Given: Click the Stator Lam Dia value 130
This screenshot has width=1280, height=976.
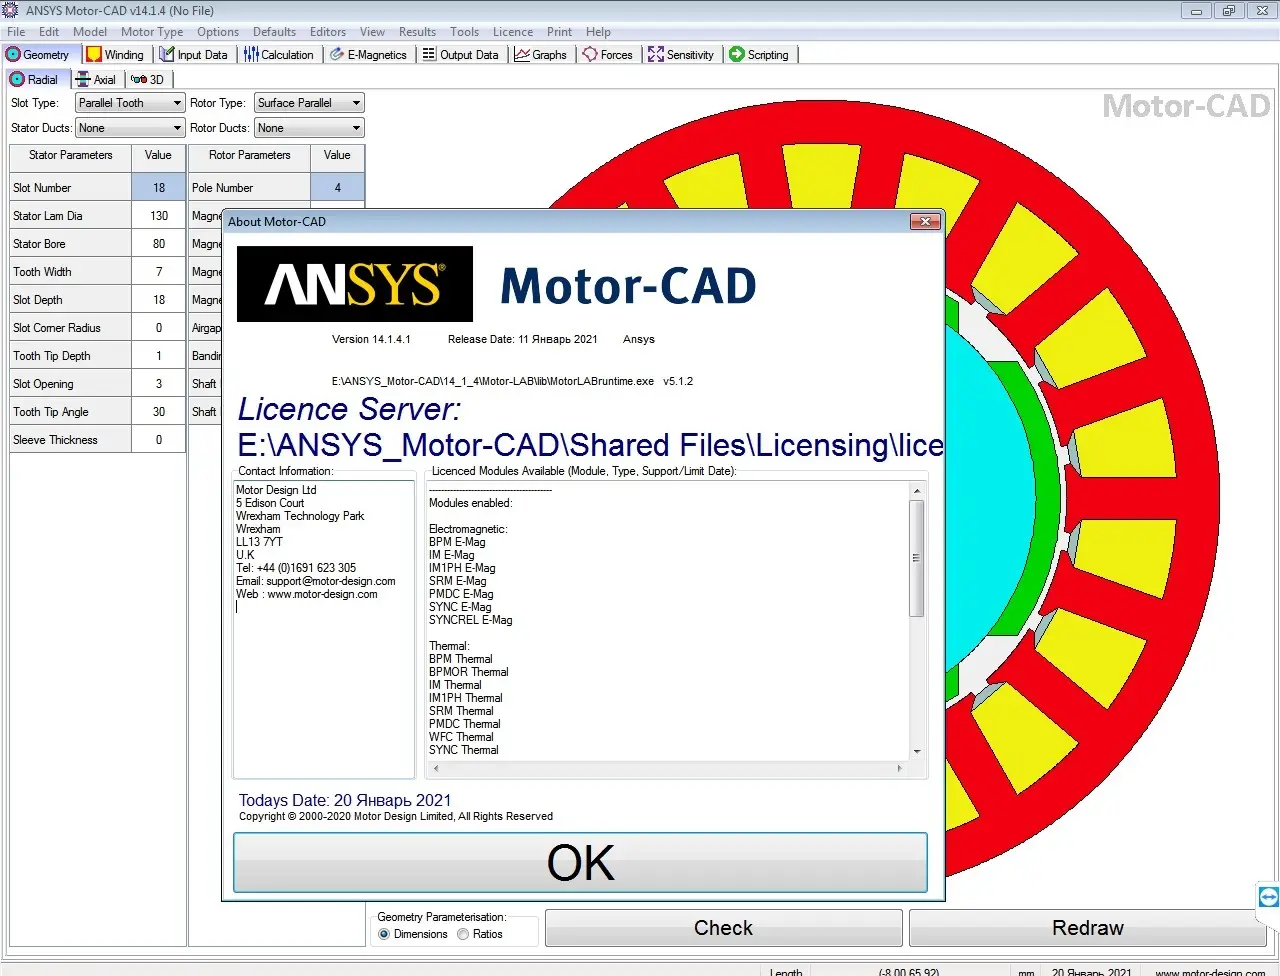Looking at the screenshot, I should coord(159,216).
